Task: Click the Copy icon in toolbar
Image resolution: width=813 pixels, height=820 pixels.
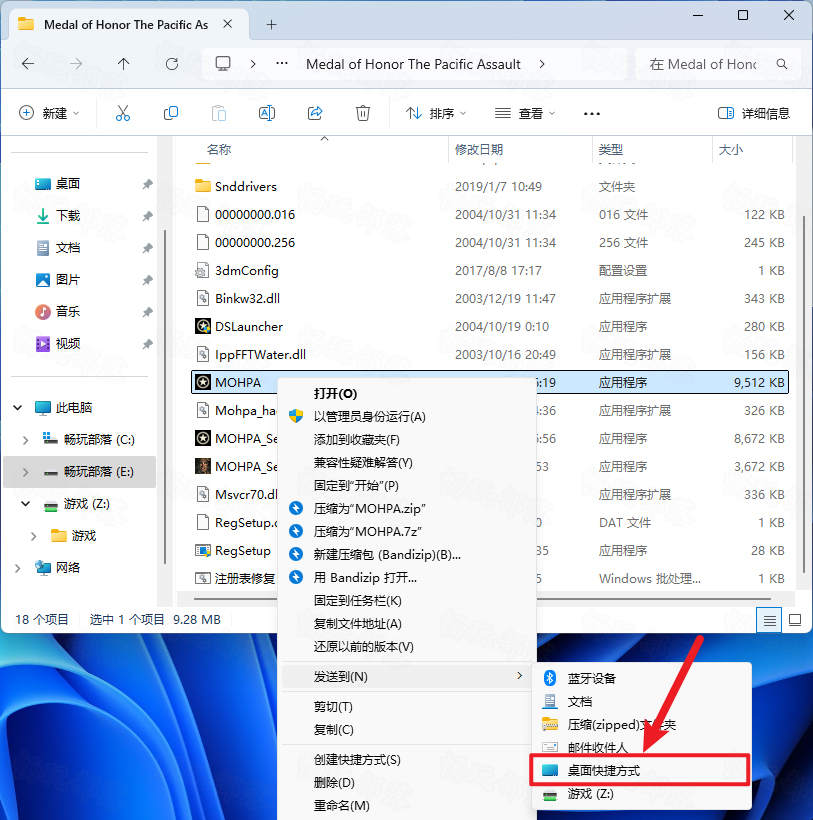Action: (x=171, y=113)
